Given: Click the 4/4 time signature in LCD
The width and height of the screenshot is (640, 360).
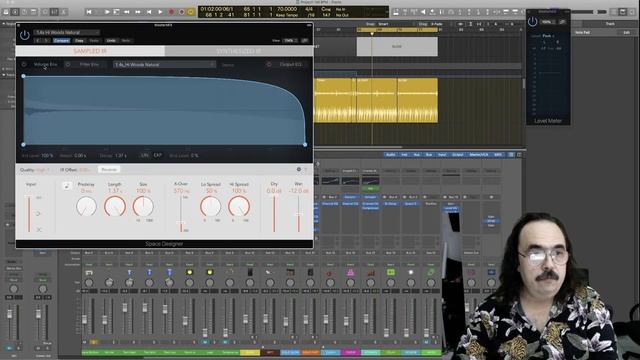Looking at the screenshot, I should (x=309, y=9).
